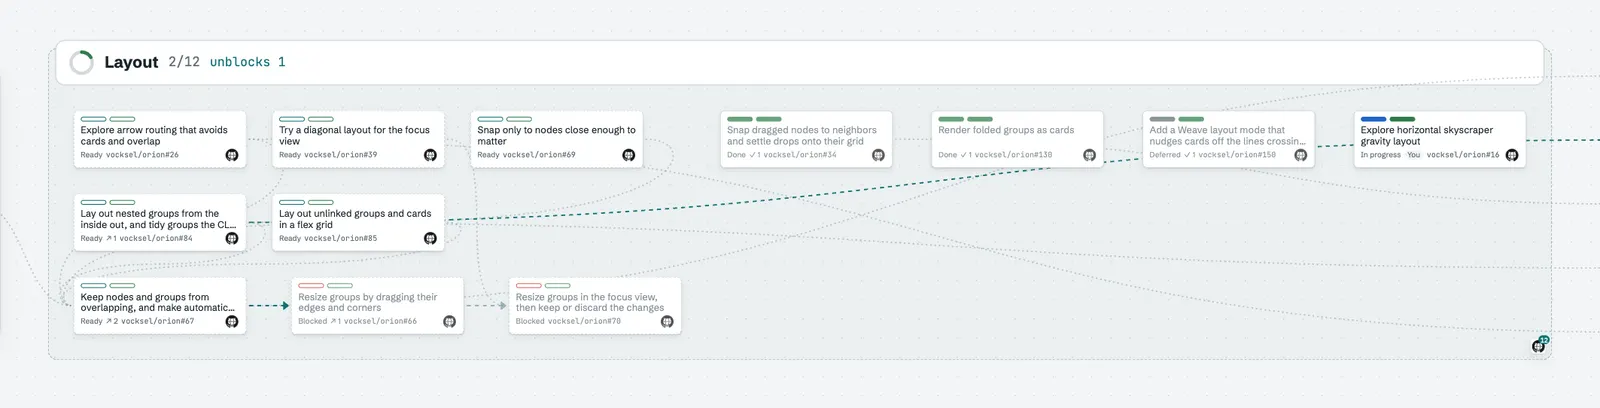Open GitHub icon on orion#69 card
The image size is (1600, 408).
tap(629, 155)
